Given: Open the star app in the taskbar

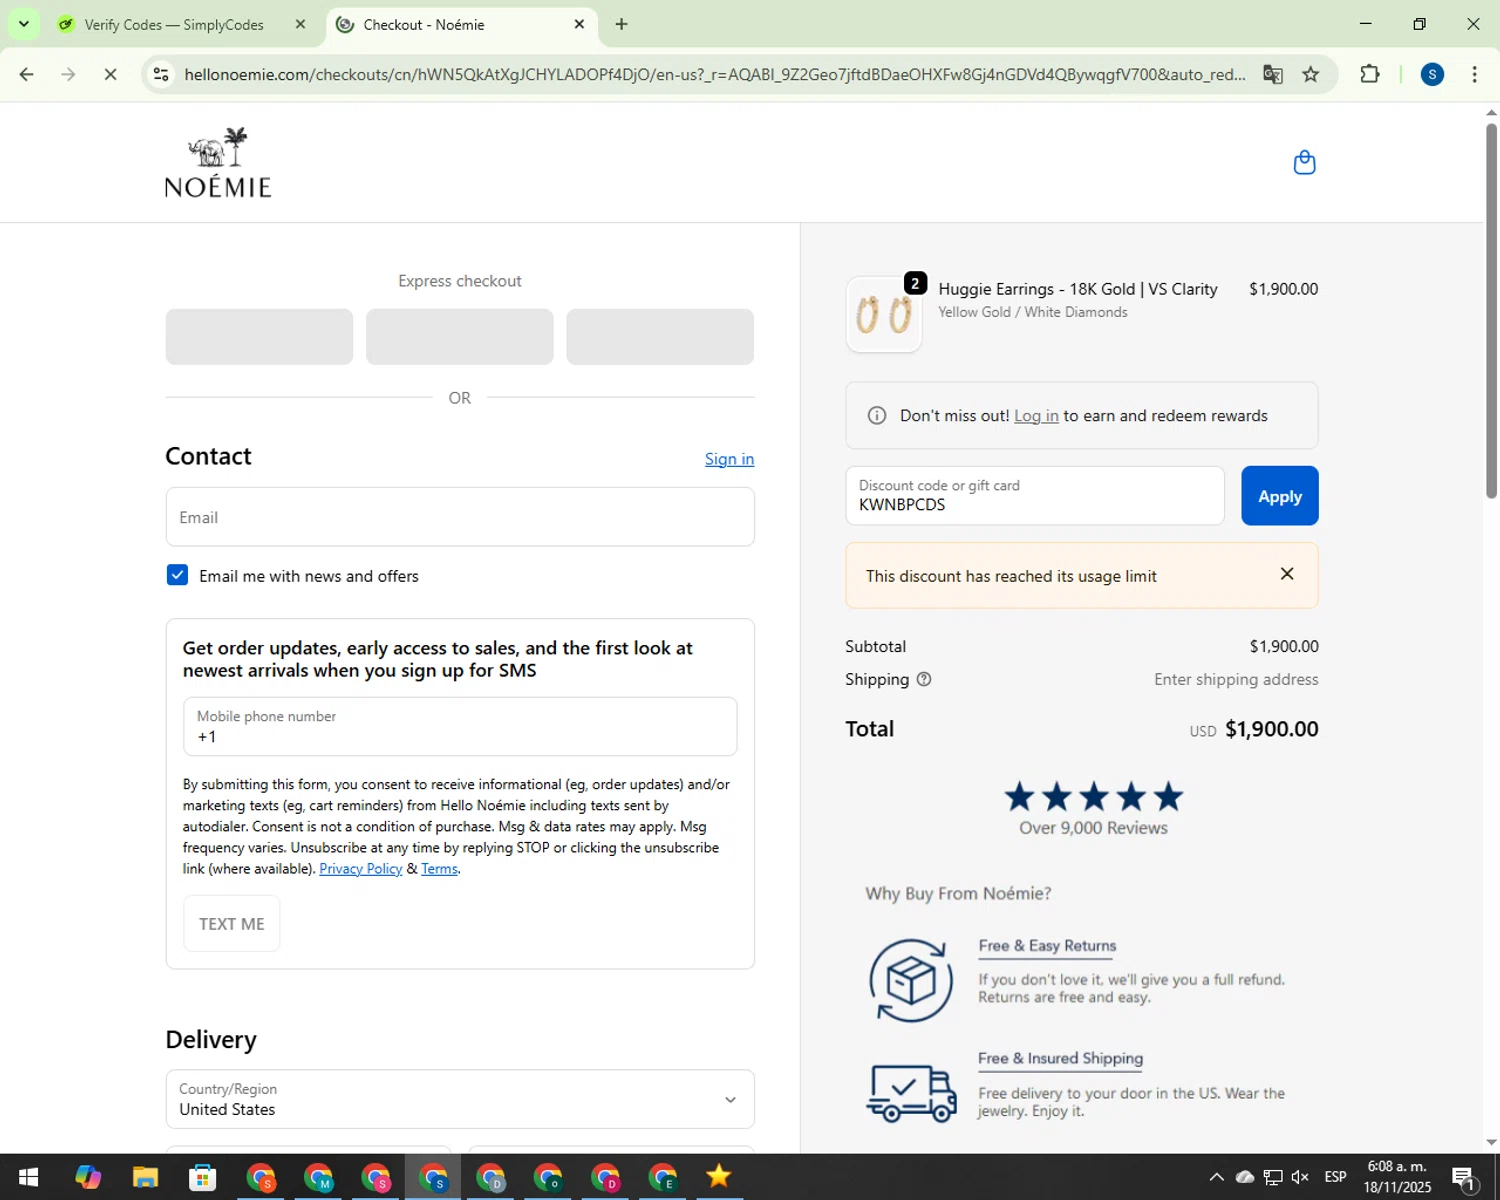Looking at the screenshot, I should coord(718,1177).
